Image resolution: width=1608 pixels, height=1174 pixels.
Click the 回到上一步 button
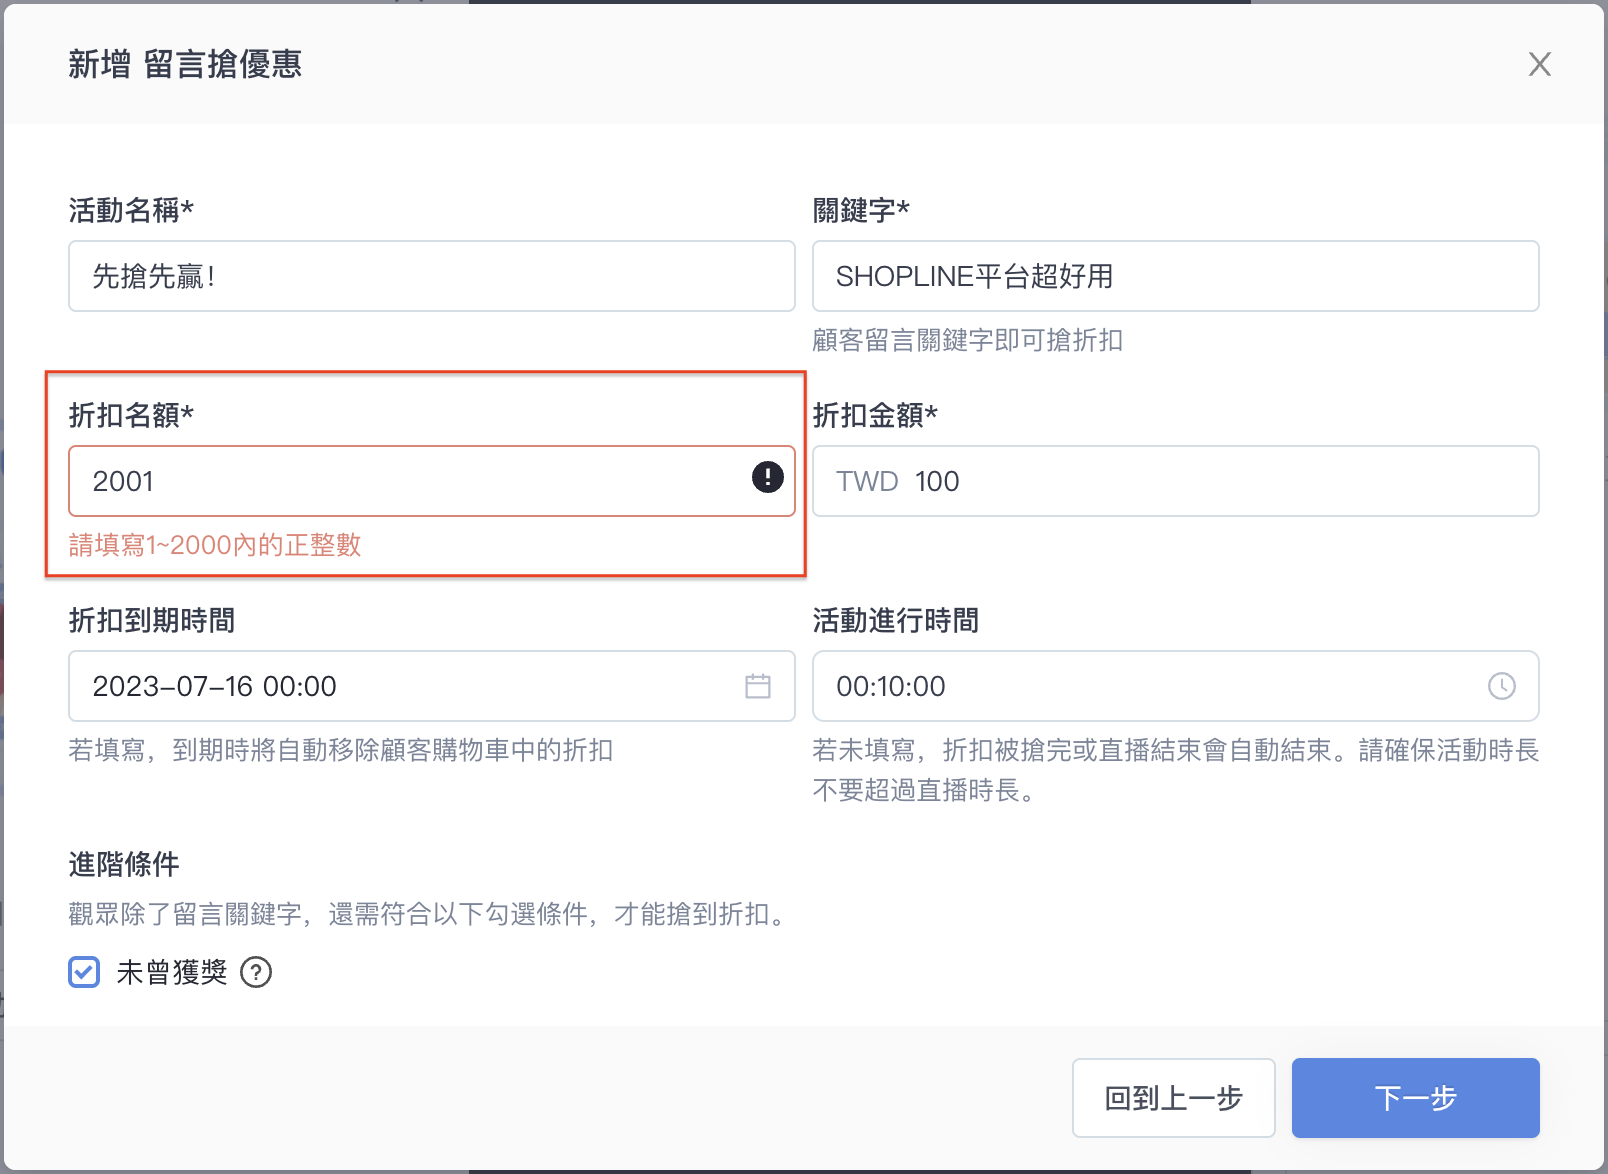click(x=1173, y=1098)
